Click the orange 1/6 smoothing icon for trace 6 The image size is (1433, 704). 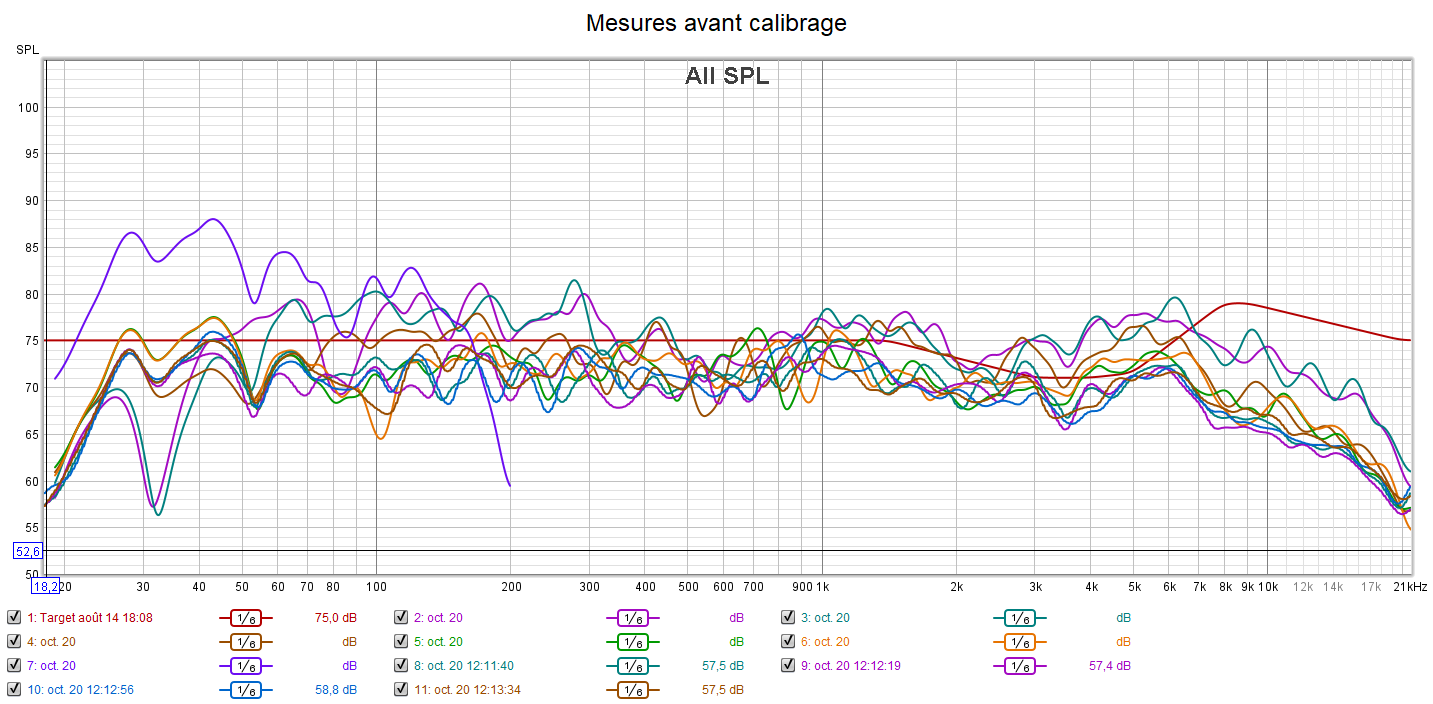pyautogui.click(x=1019, y=642)
